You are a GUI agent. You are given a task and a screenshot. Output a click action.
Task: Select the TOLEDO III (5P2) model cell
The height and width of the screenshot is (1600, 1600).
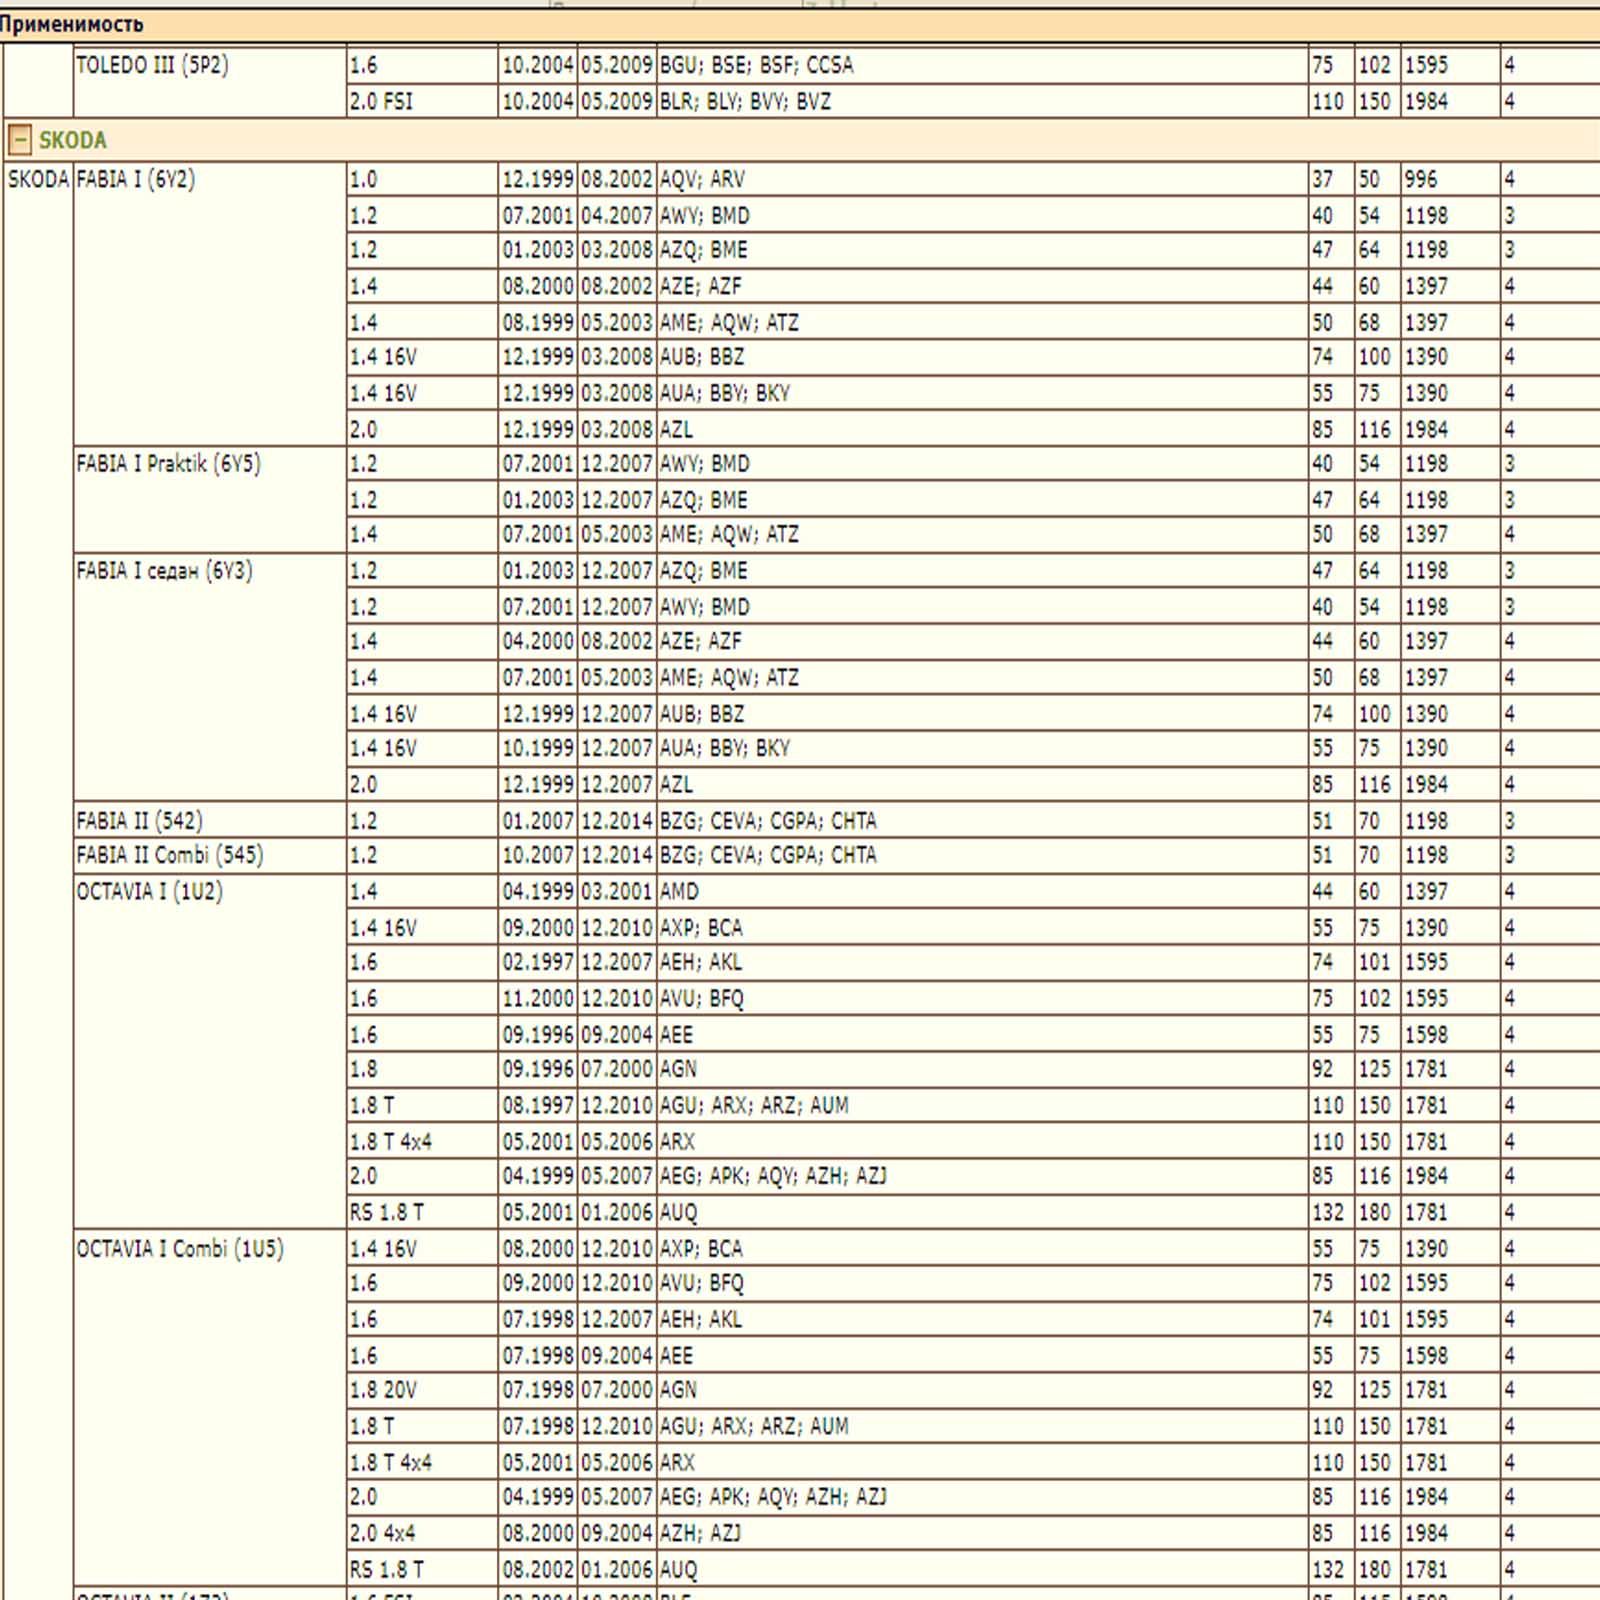(152, 66)
